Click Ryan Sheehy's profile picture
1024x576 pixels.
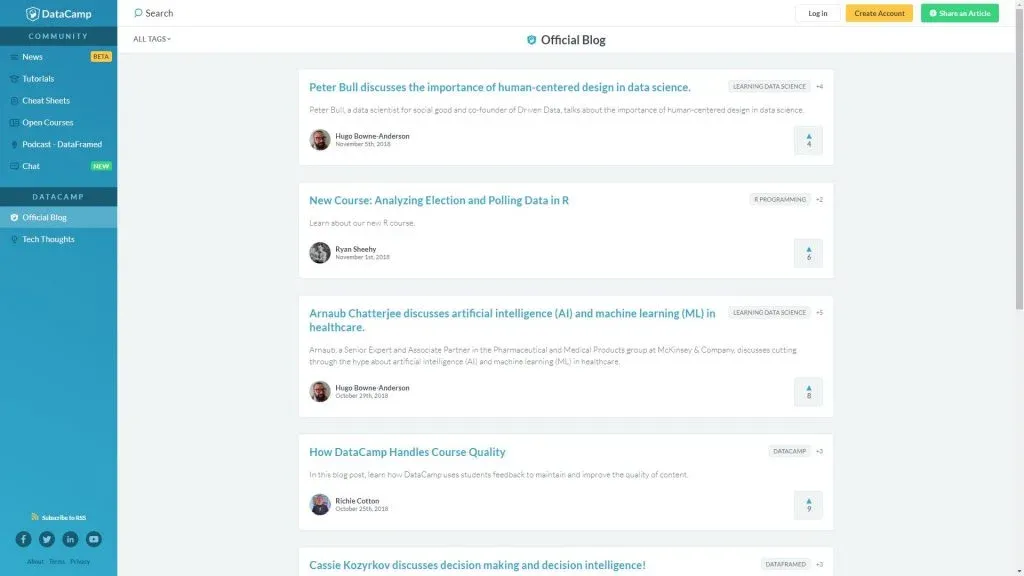(x=320, y=253)
